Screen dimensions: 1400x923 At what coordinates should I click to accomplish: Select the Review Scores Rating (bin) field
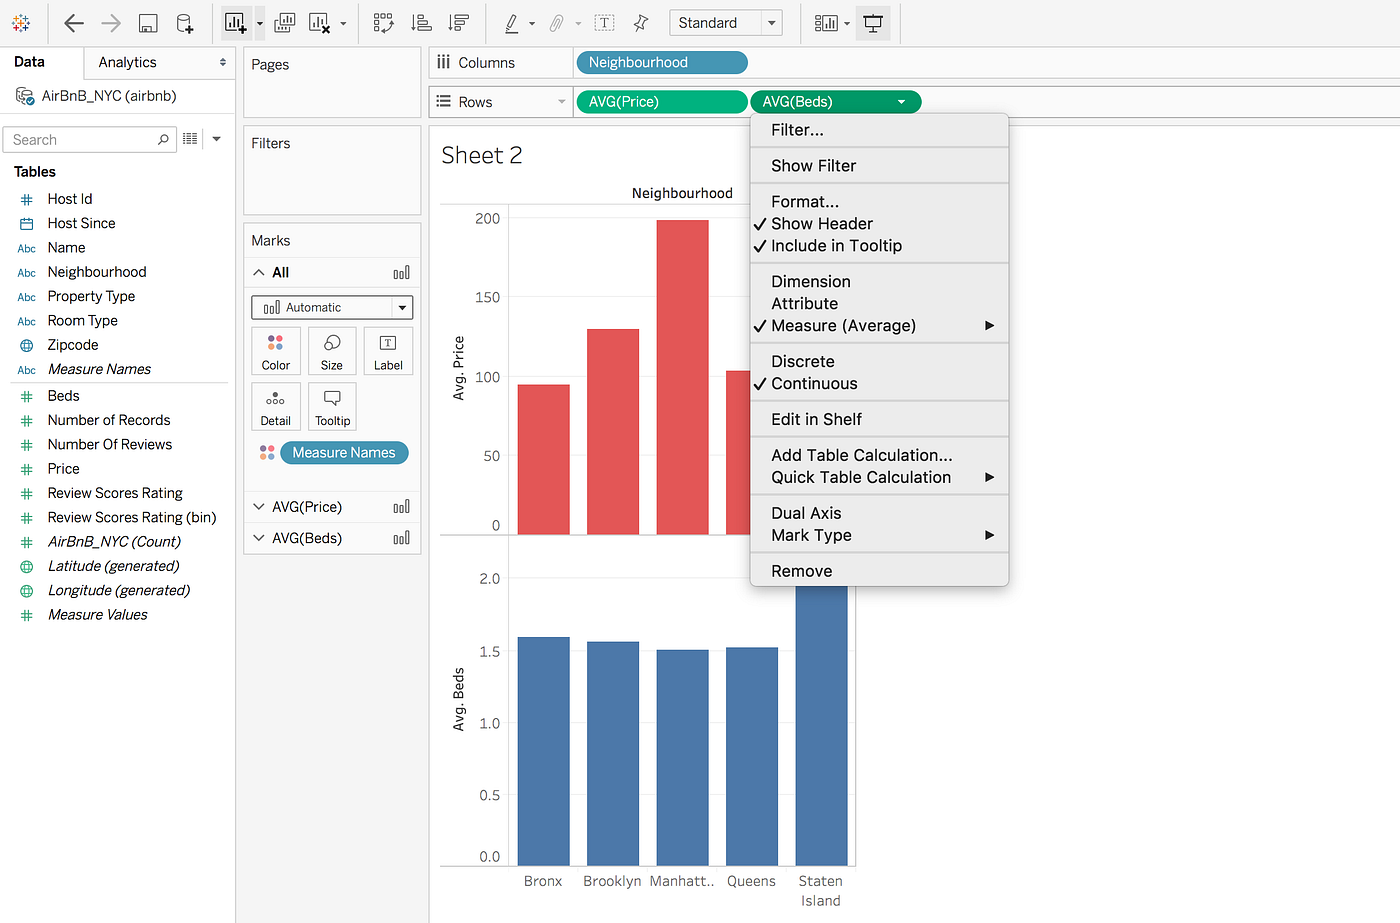[x=132, y=517]
